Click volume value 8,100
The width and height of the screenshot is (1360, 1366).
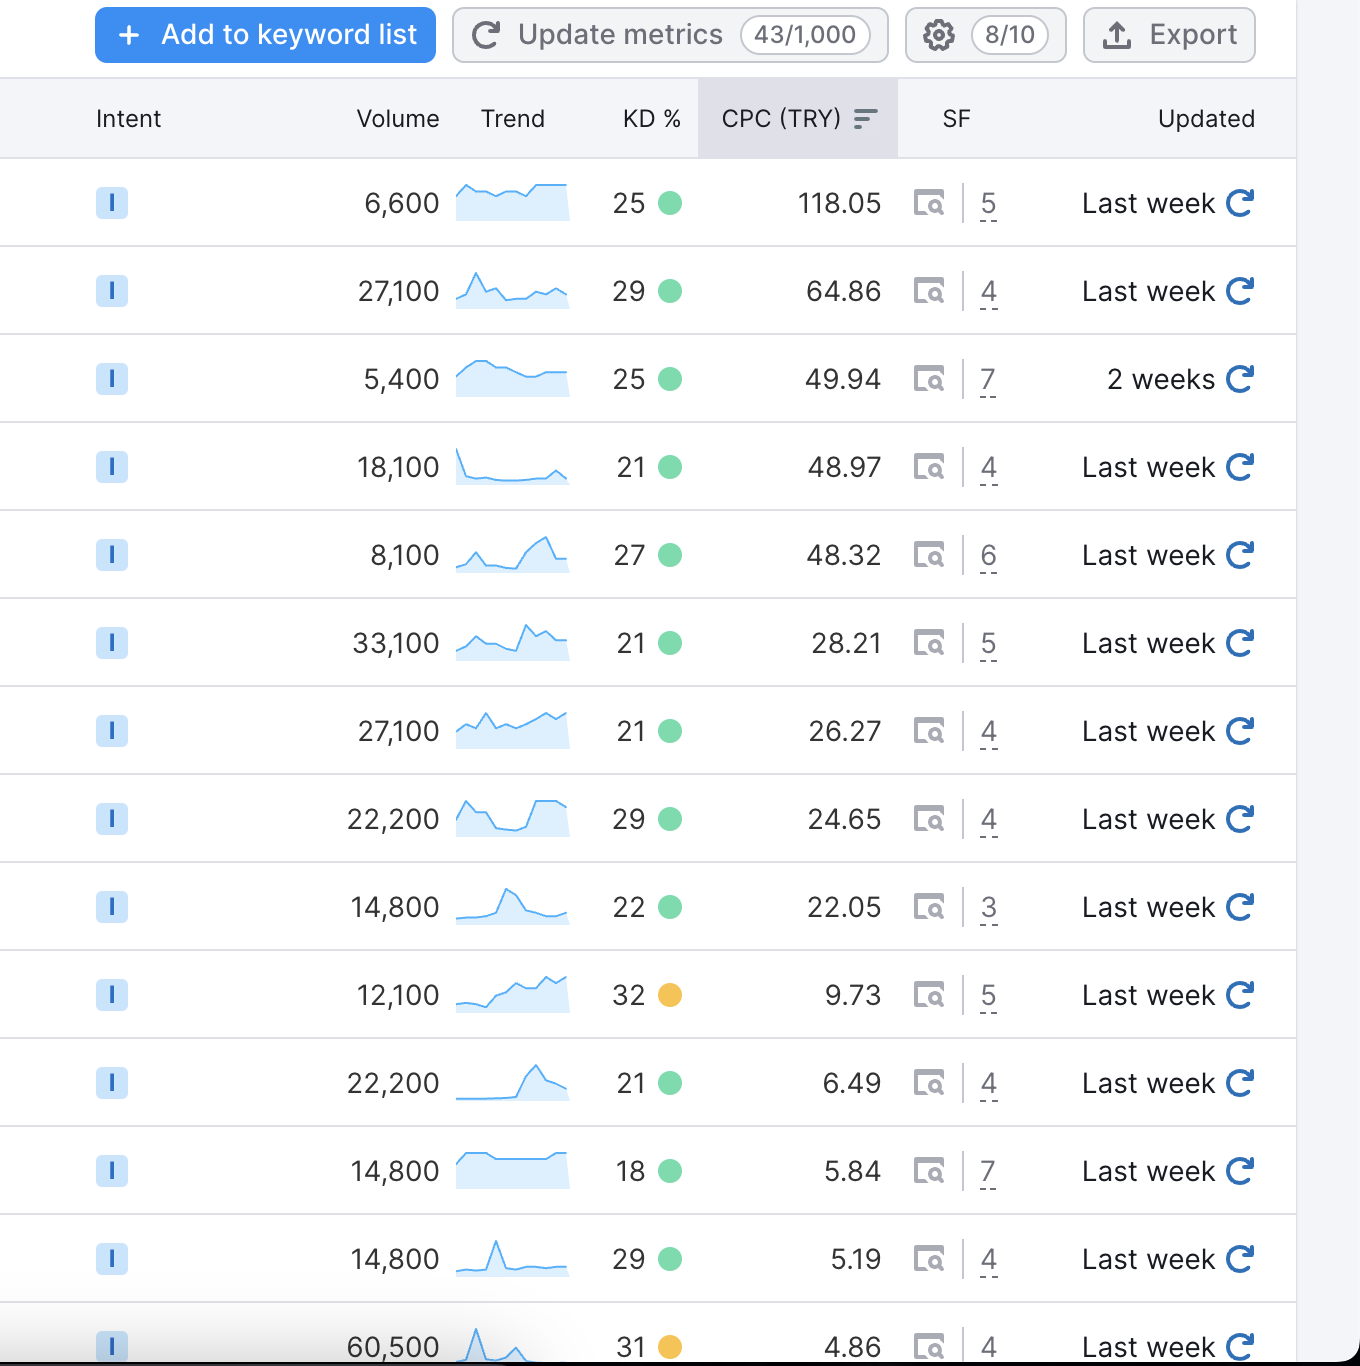pyautogui.click(x=405, y=555)
